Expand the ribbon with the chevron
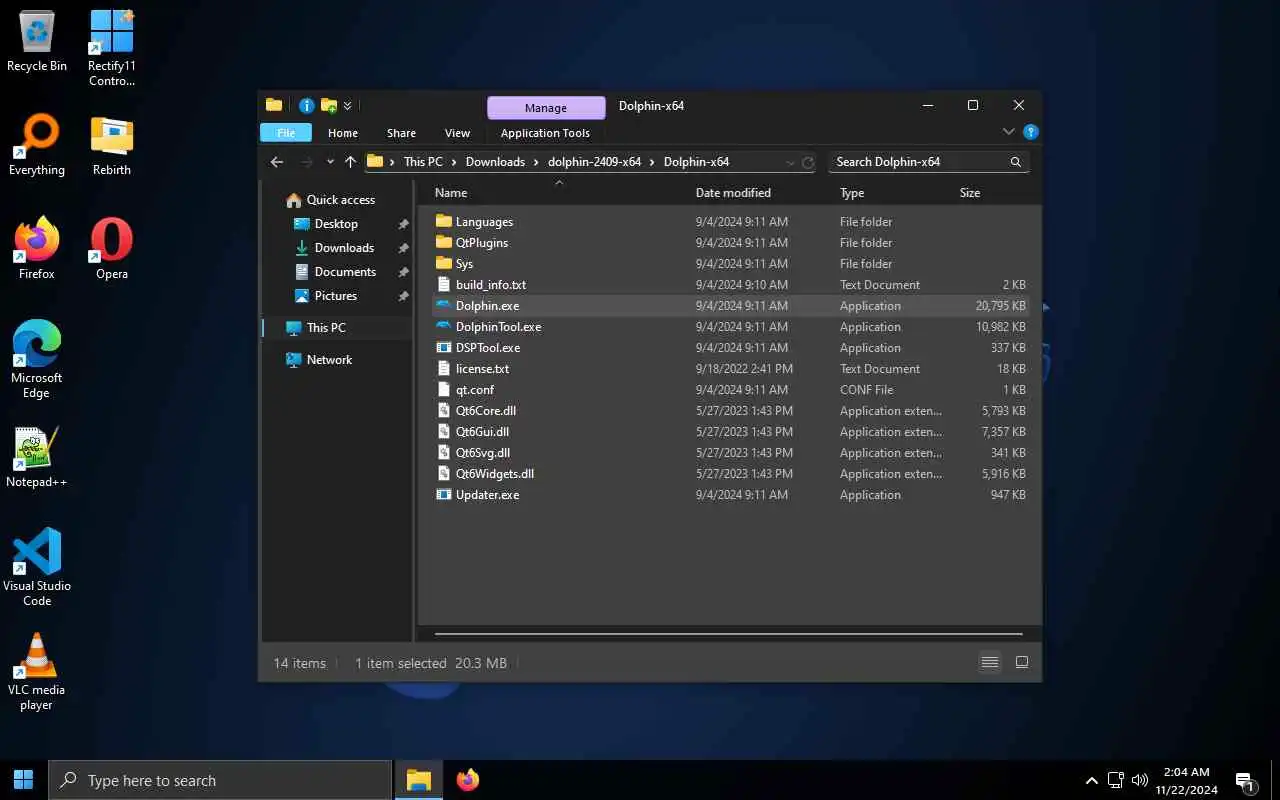The height and width of the screenshot is (800, 1280). pos(1008,132)
